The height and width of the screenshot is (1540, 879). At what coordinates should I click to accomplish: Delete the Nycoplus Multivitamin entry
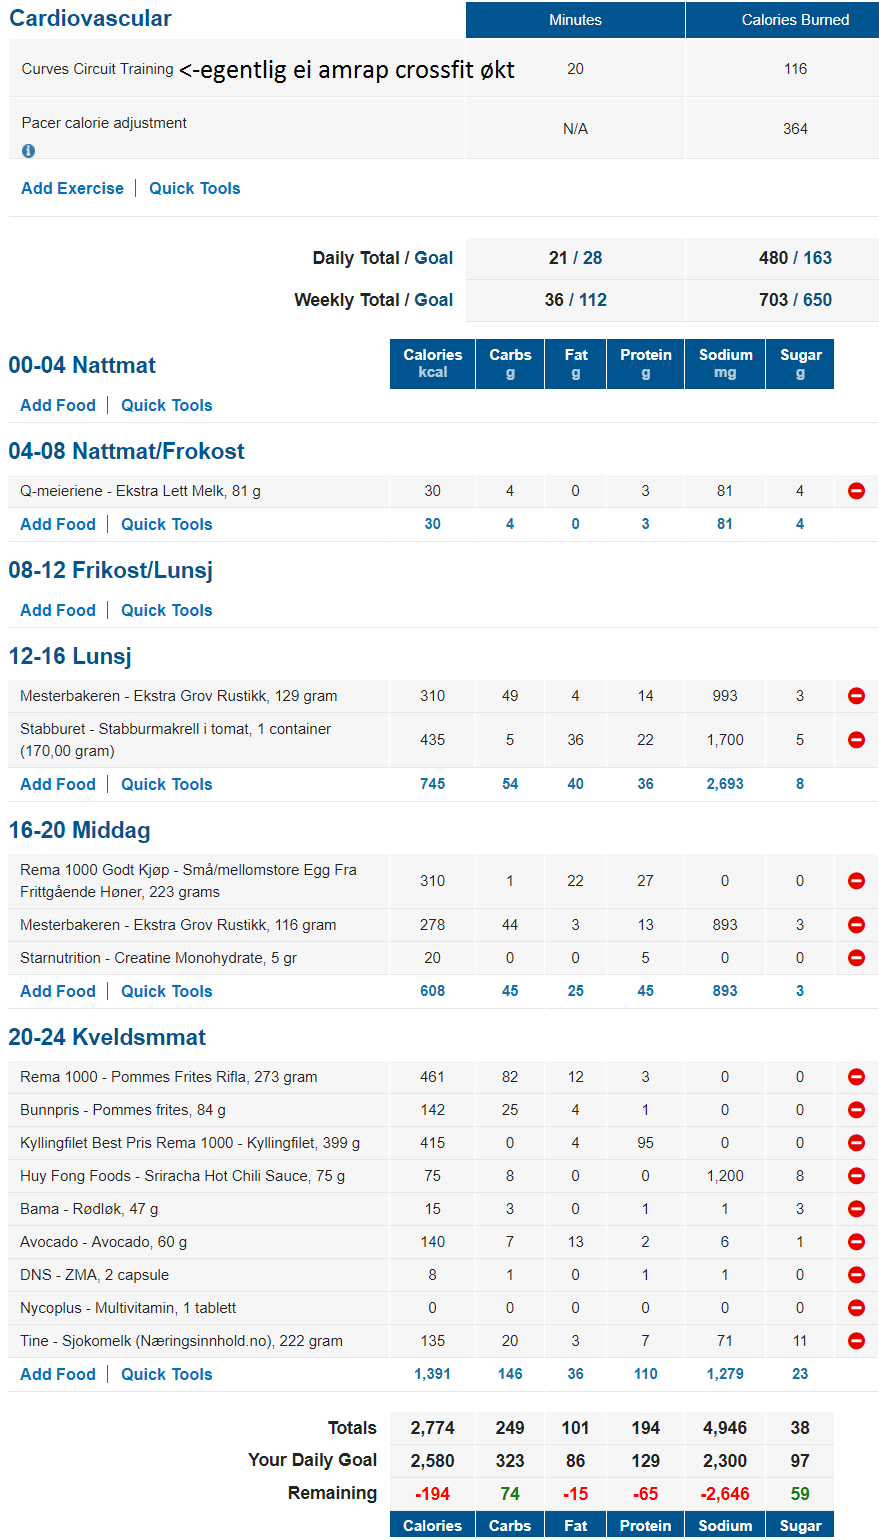(x=856, y=1308)
